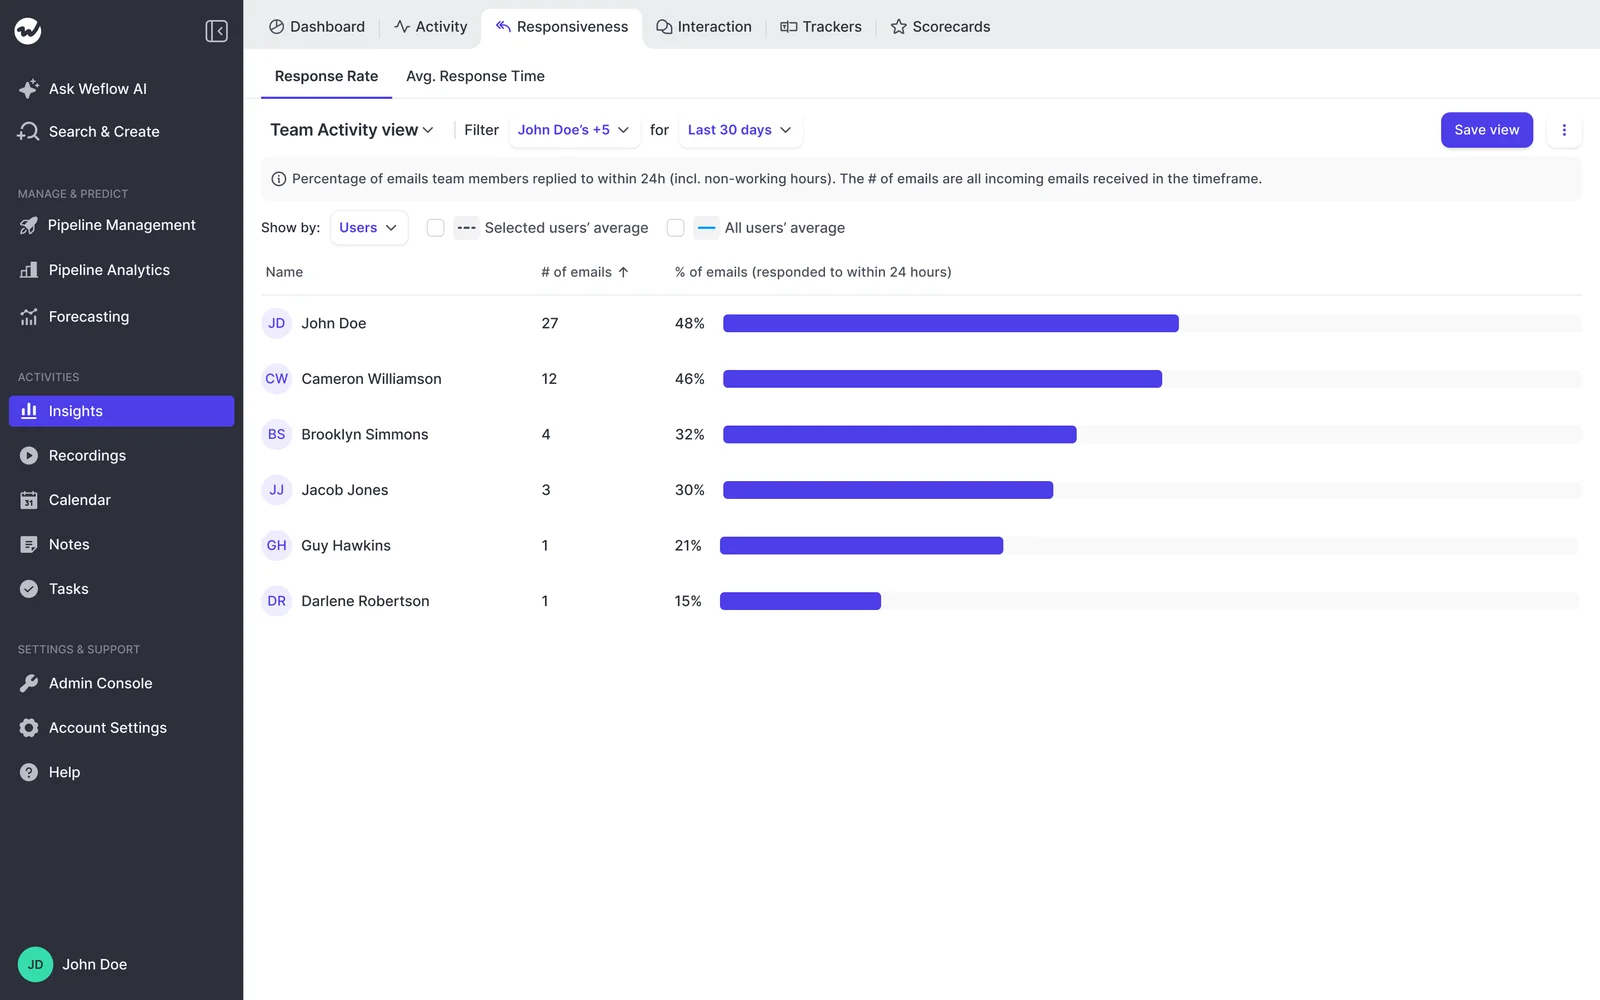
Task: Click the Ask Weflow AI sparkle icon
Action: click(x=29, y=89)
